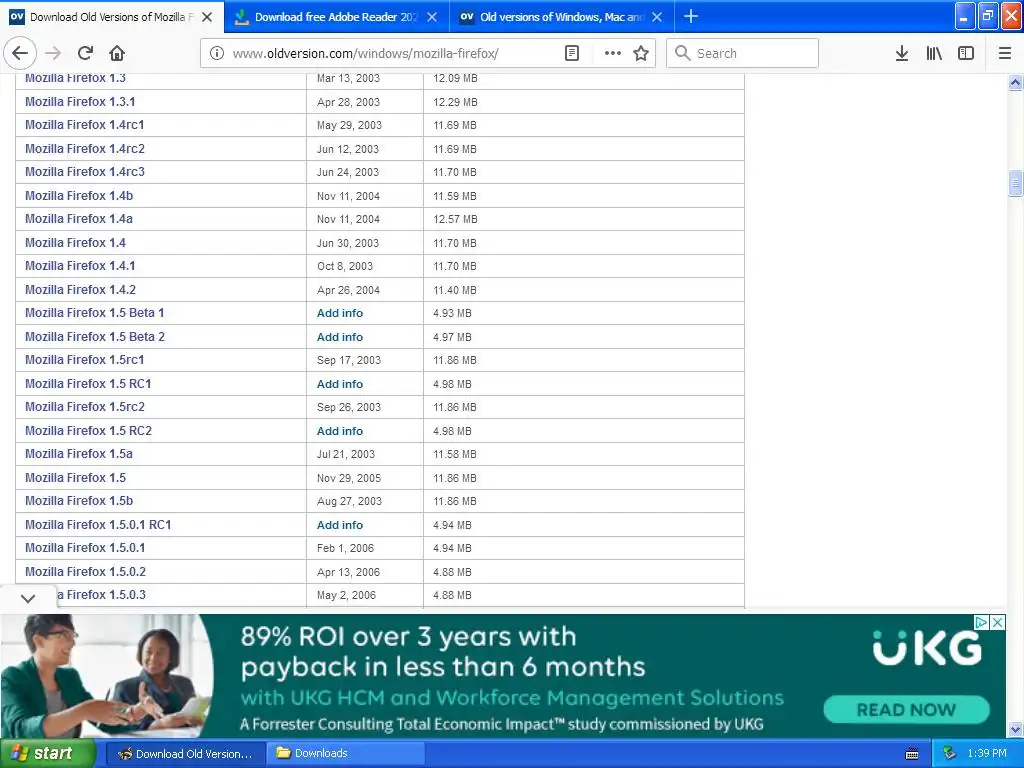Open Mozilla Firefox 1.4b link
Viewport: 1024px width, 768px height.
[x=79, y=196]
